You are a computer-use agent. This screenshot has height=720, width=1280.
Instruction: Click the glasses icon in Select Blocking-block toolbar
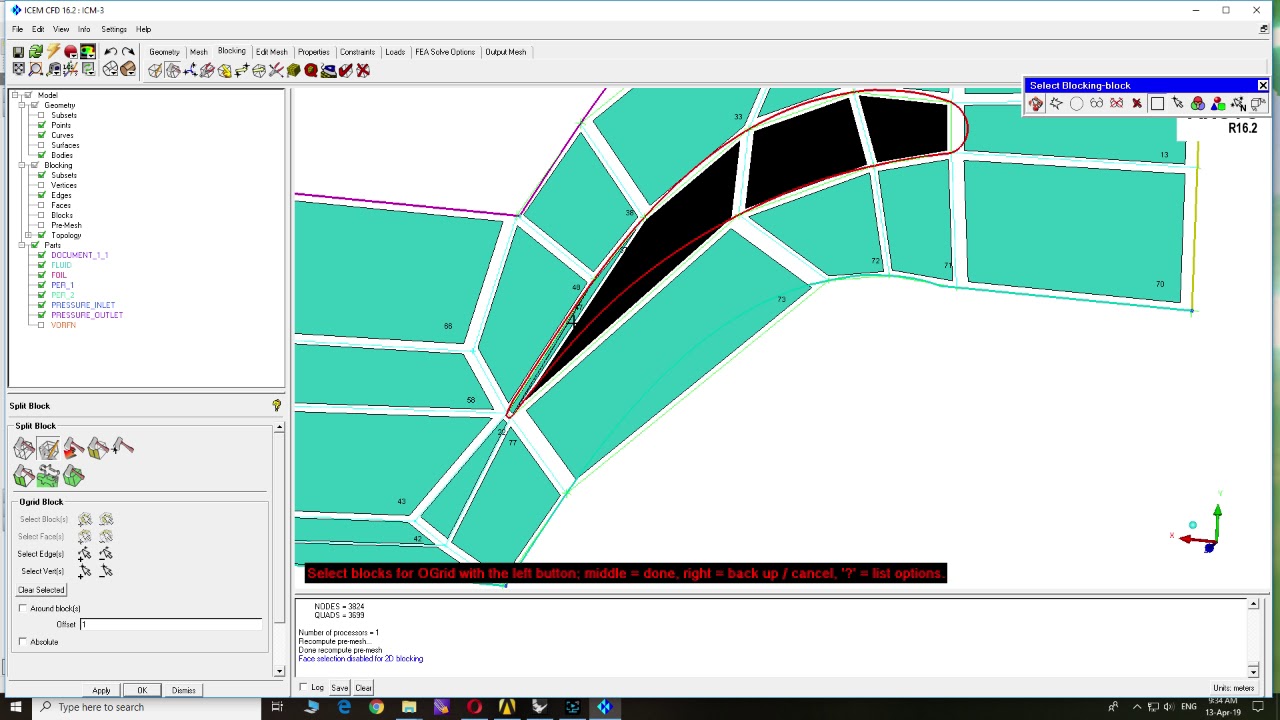pyautogui.click(x=1097, y=104)
